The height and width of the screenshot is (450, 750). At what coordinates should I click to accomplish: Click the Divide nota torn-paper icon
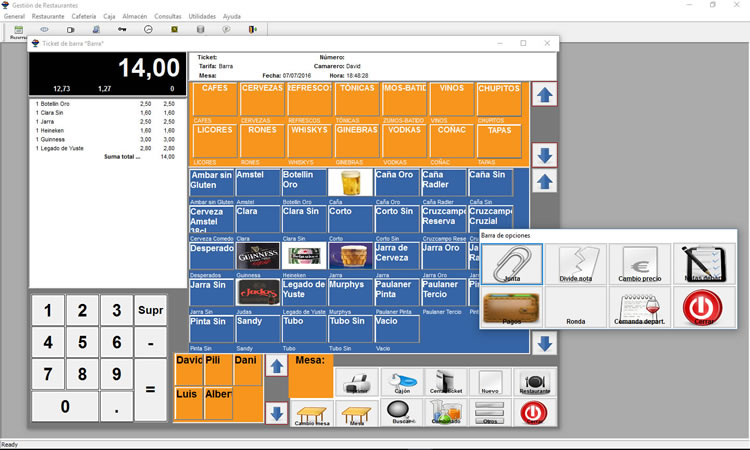576,264
